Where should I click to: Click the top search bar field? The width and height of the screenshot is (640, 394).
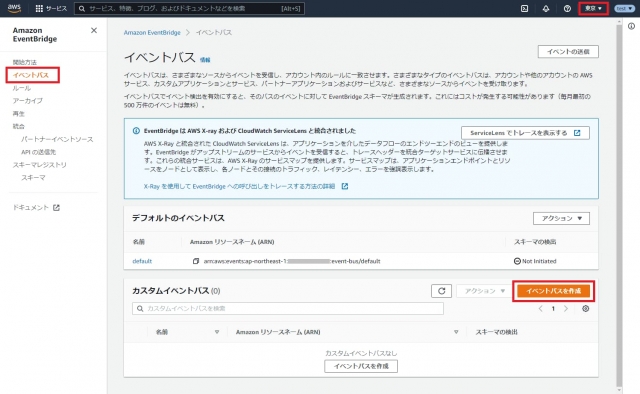coord(189,8)
